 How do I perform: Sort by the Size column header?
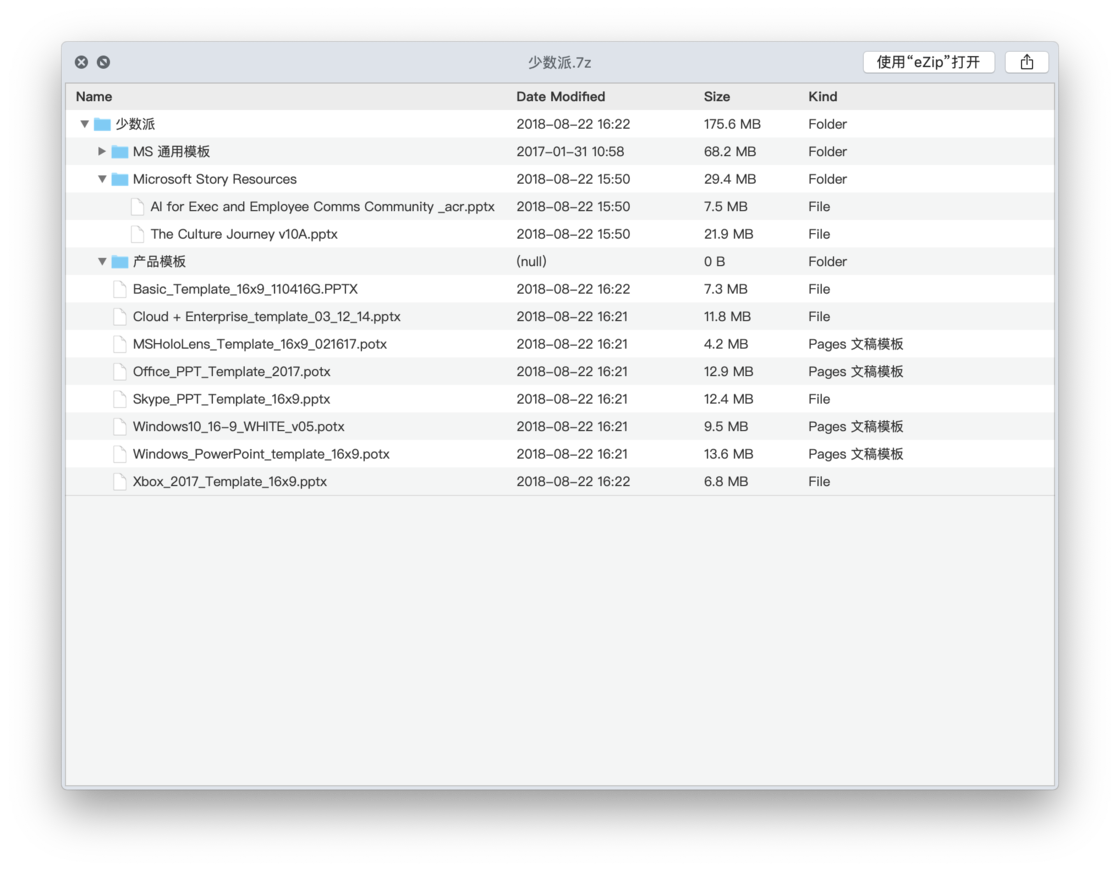click(x=716, y=96)
